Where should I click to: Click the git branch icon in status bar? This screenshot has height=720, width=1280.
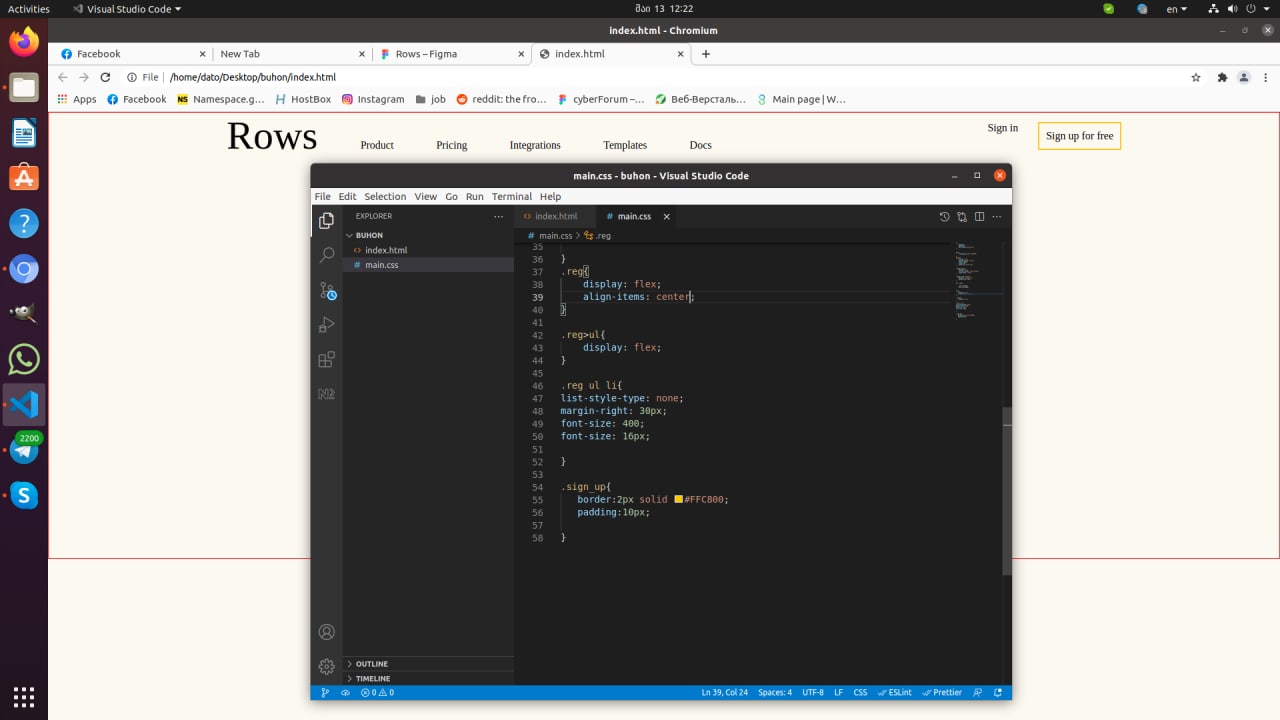pos(325,692)
